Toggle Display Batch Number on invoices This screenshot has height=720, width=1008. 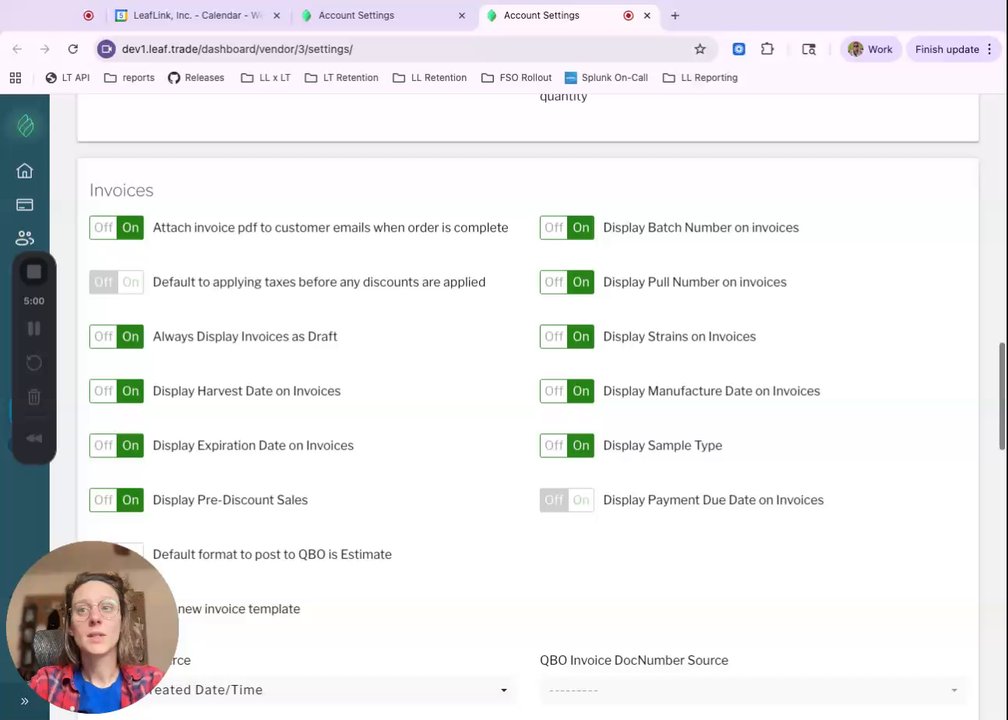coord(567,228)
